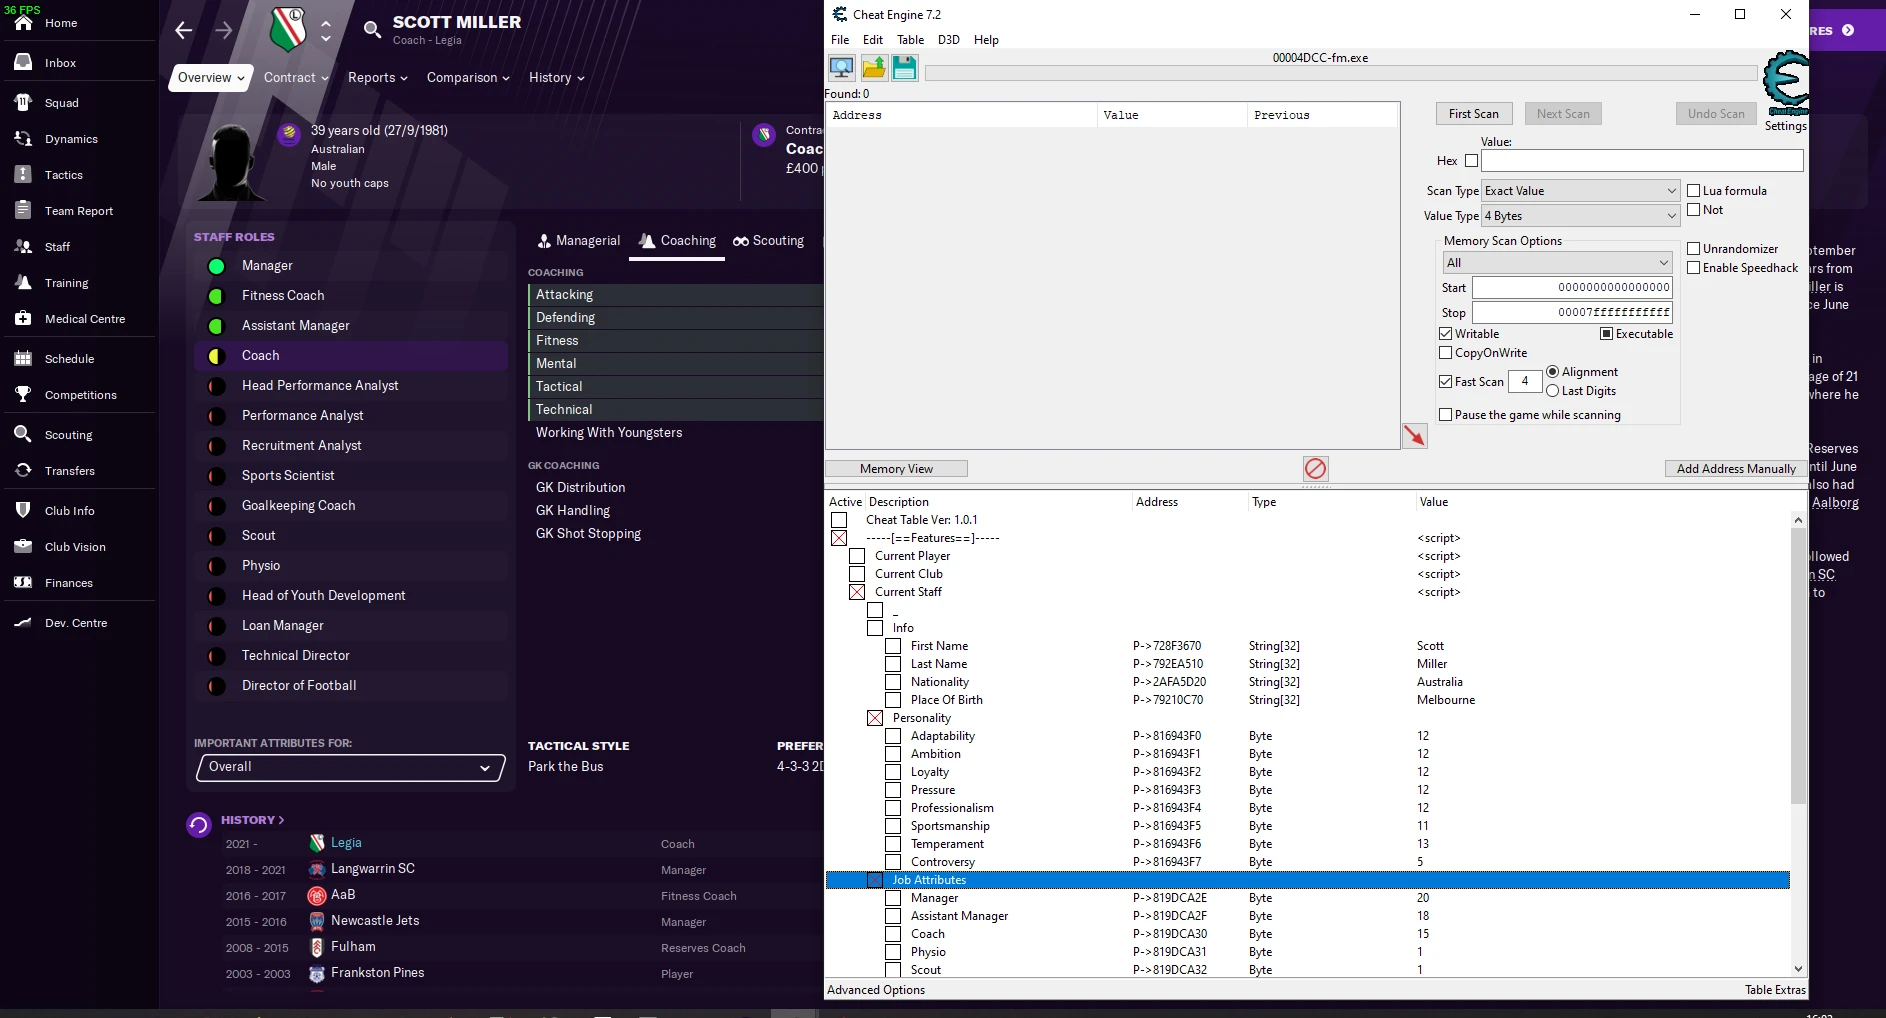Click the First Scan button
Viewport: 1886px width, 1018px height.
[x=1473, y=114]
